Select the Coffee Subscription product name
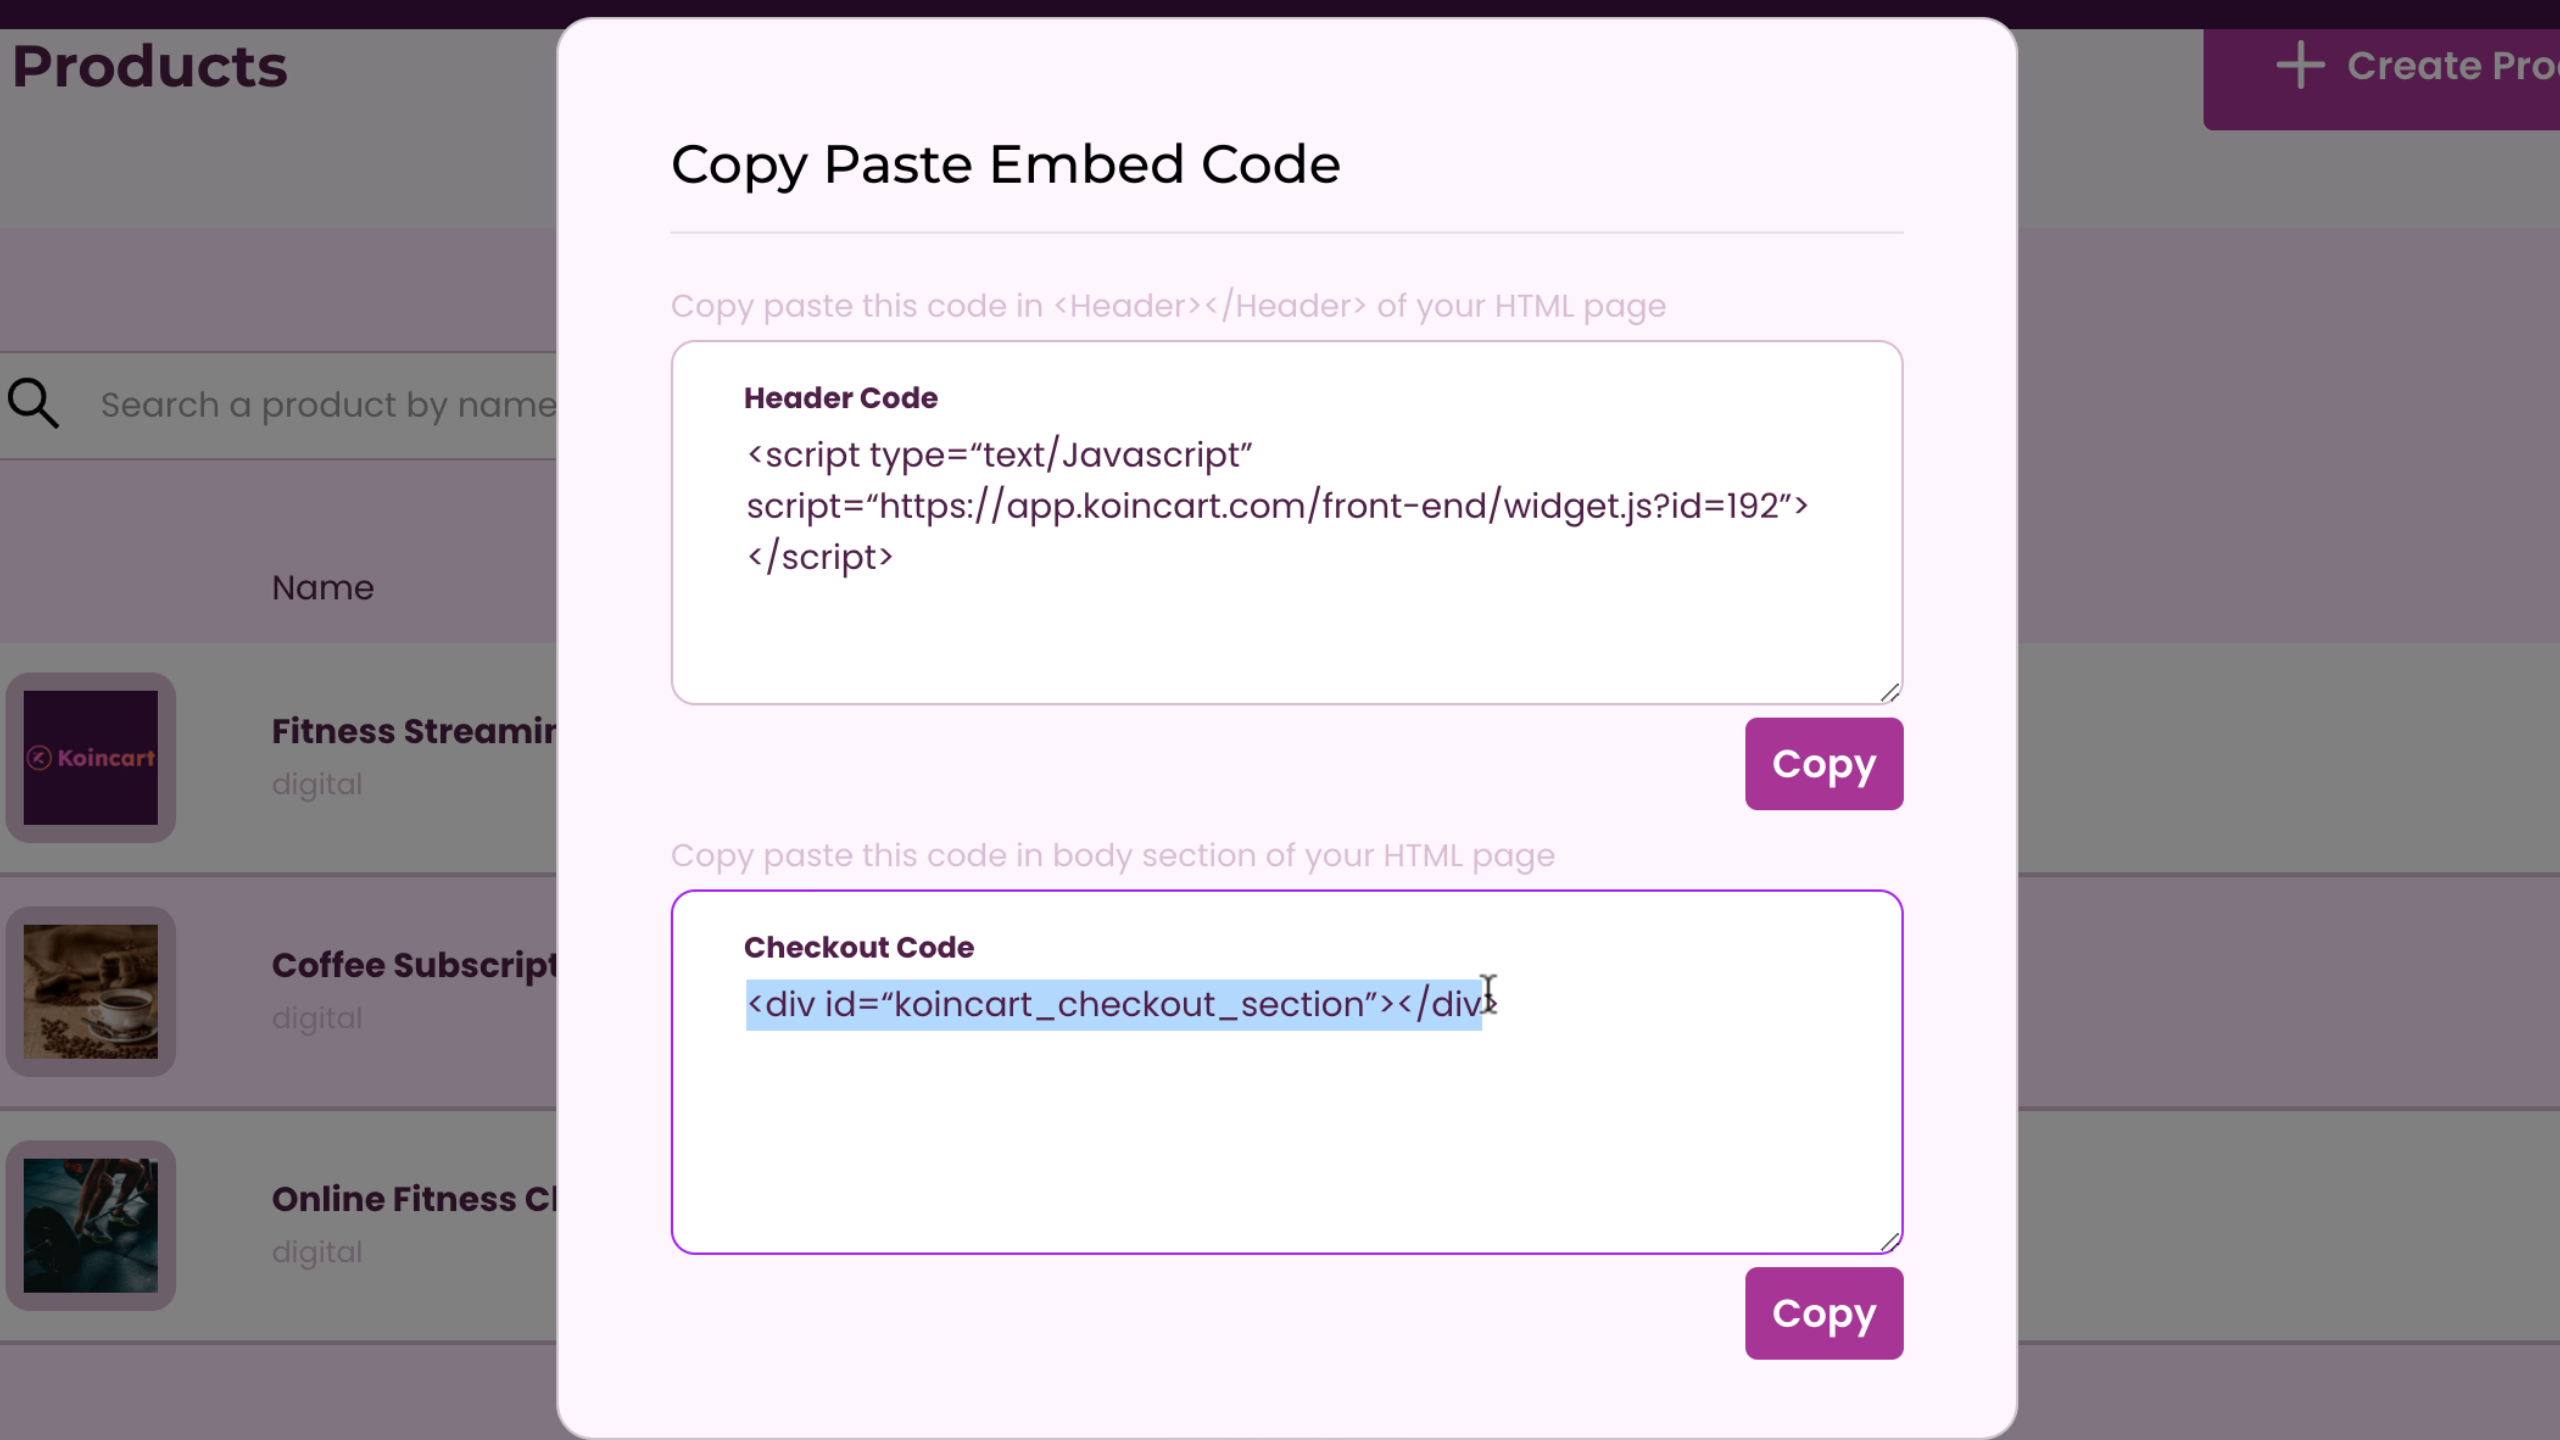This screenshot has width=2560, height=1440. 413,965
